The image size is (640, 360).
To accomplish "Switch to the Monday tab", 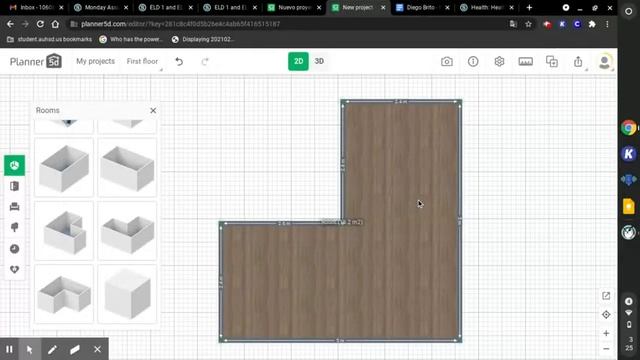I will click(x=101, y=7).
